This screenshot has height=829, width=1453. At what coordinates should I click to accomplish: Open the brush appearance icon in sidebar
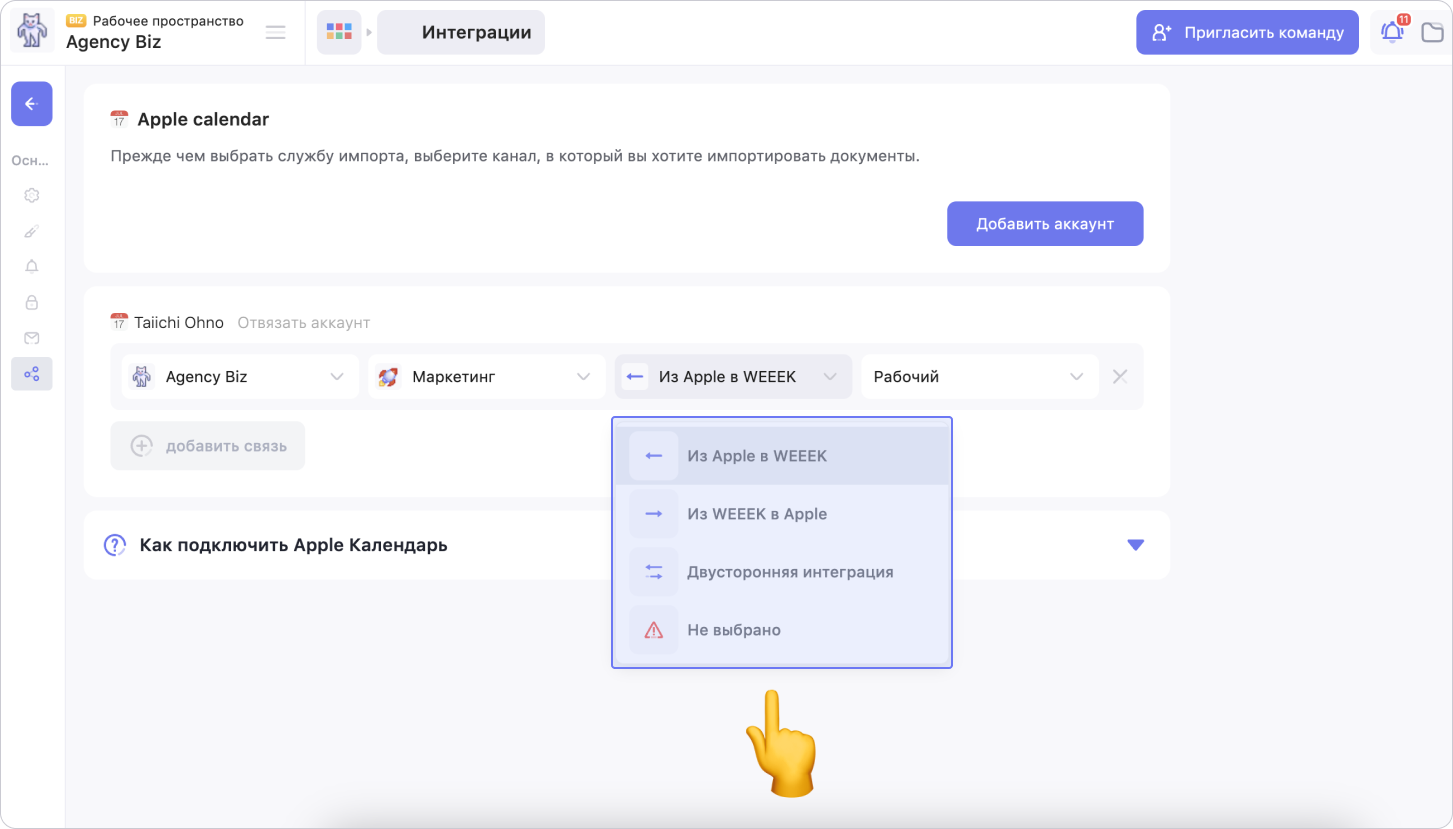point(32,231)
